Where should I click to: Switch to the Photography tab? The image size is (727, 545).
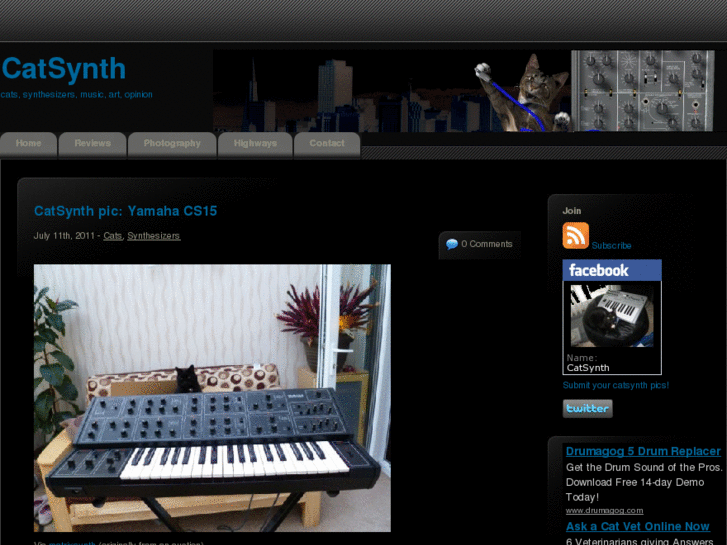172,144
